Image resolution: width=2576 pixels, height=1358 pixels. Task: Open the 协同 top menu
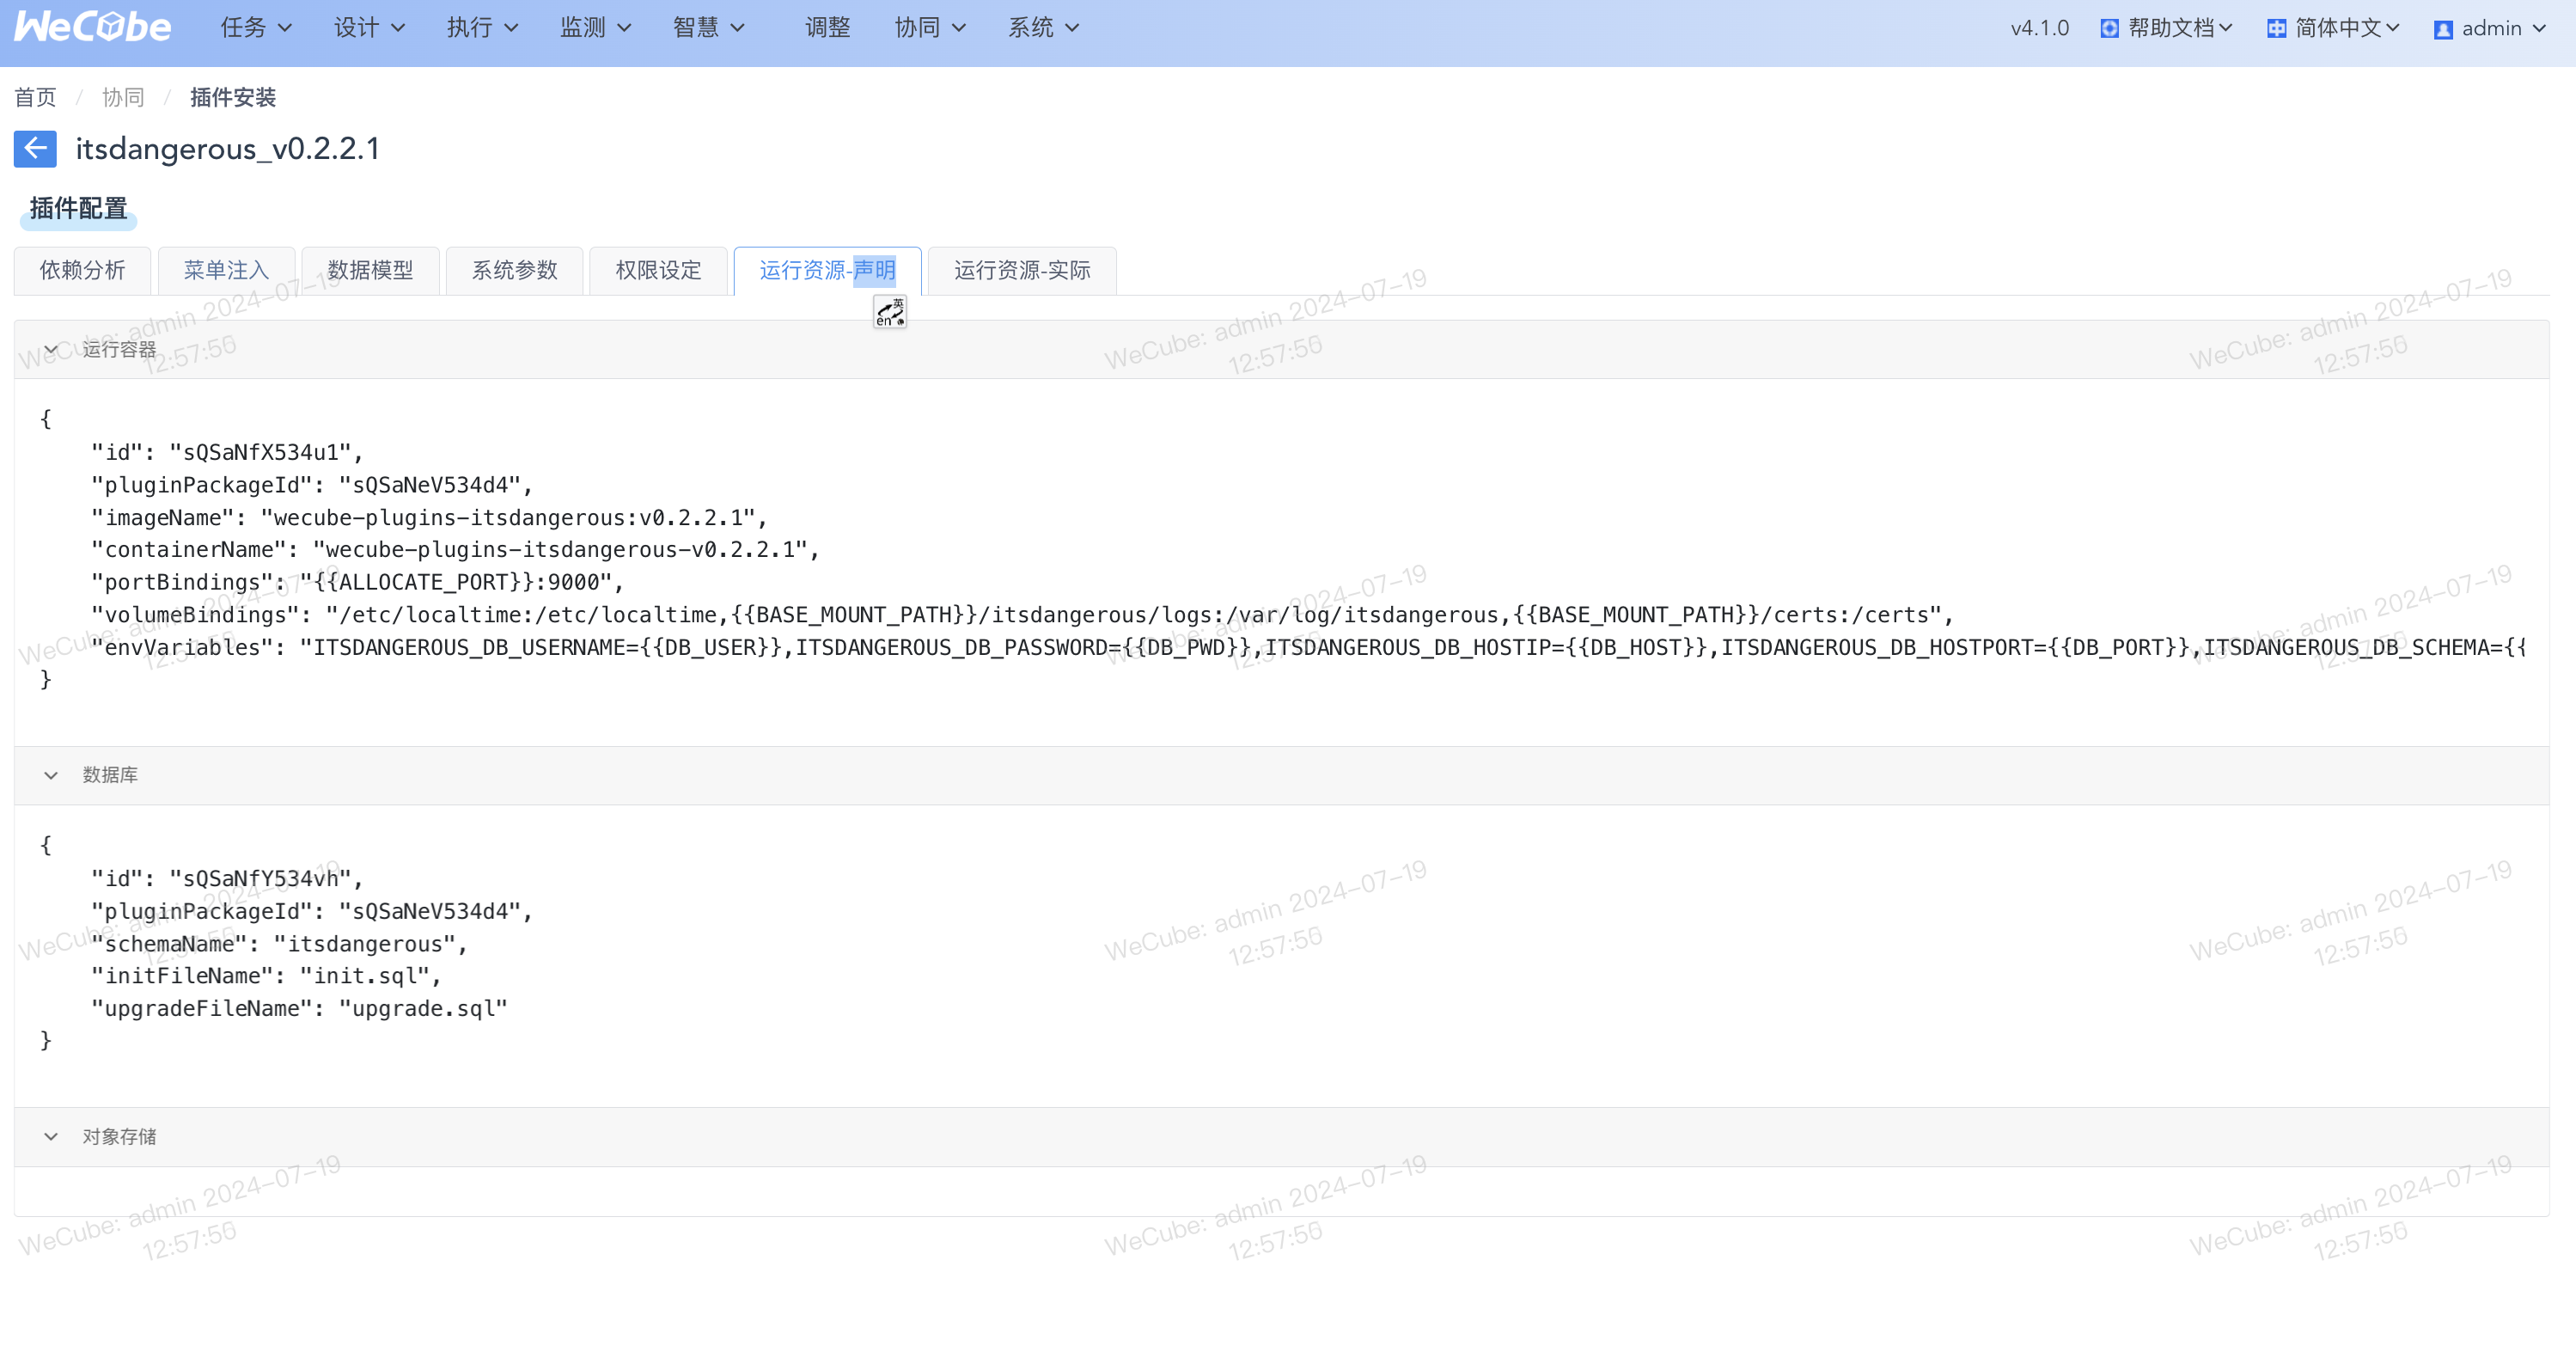tap(930, 28)
